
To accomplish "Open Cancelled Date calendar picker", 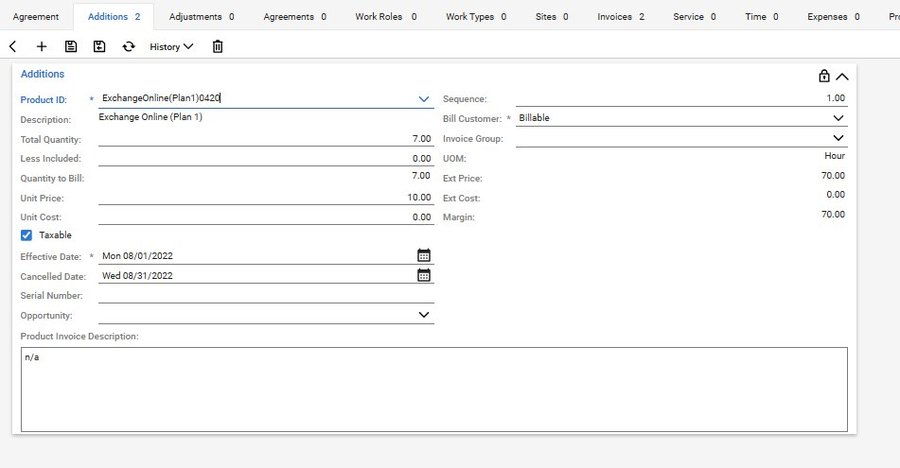I will 424,275.
